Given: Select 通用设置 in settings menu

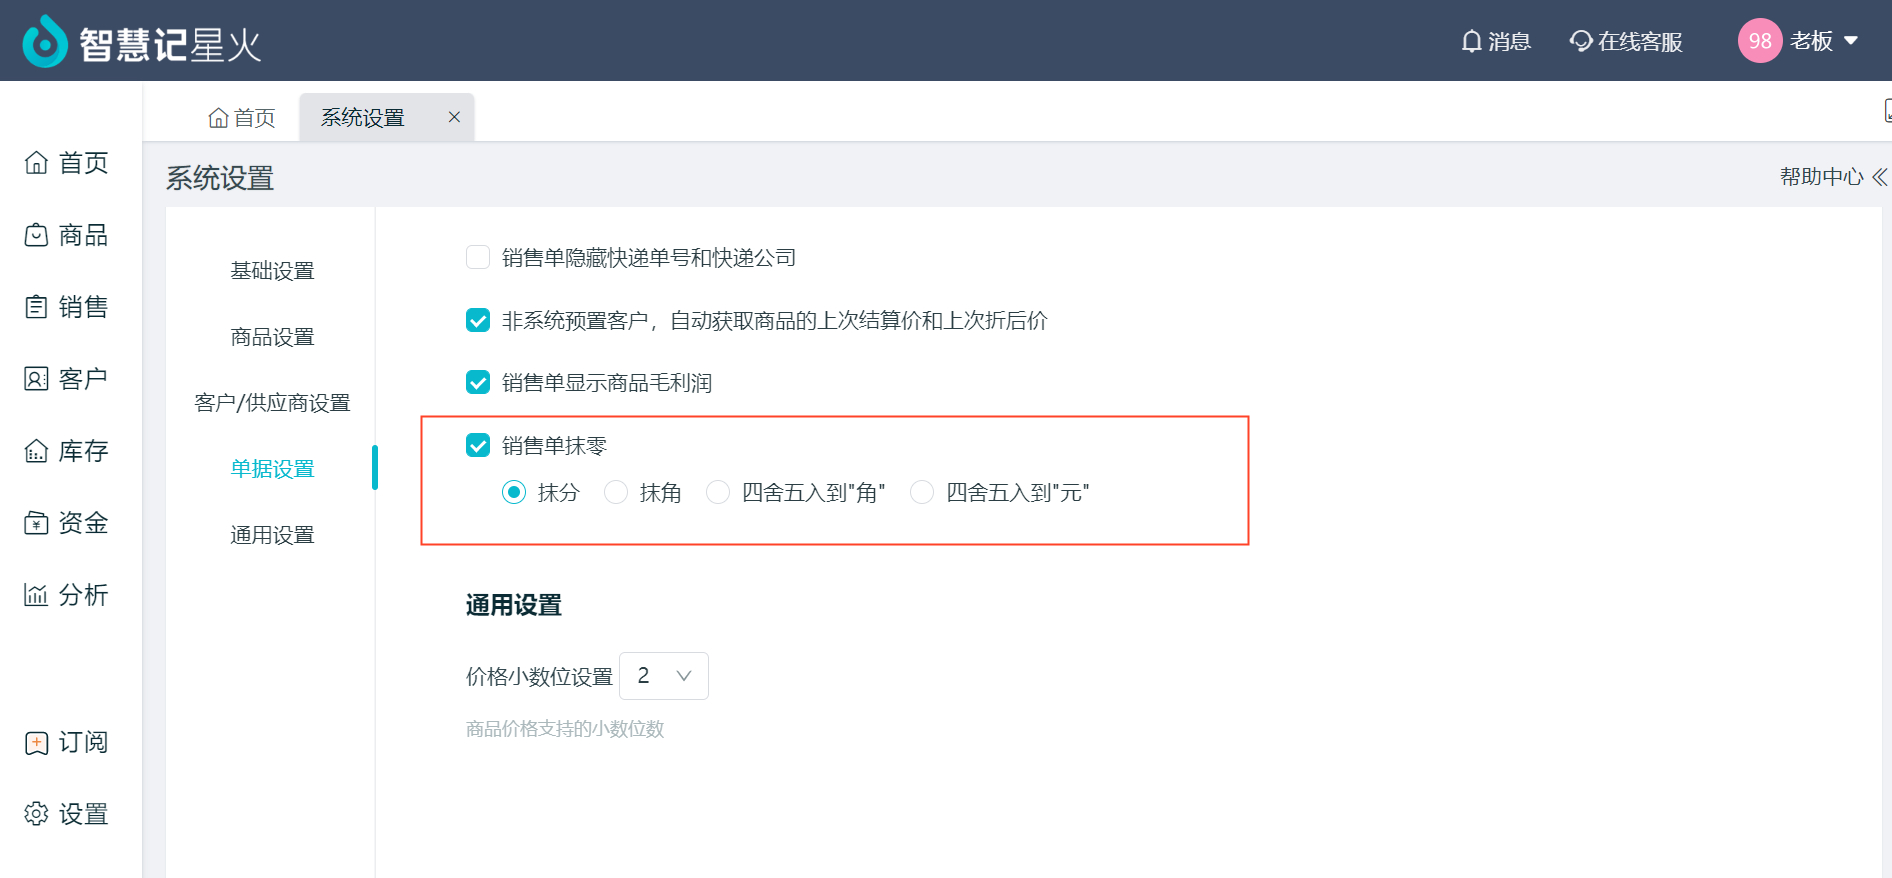Looking at the screenshot, I should pos(272,535).
